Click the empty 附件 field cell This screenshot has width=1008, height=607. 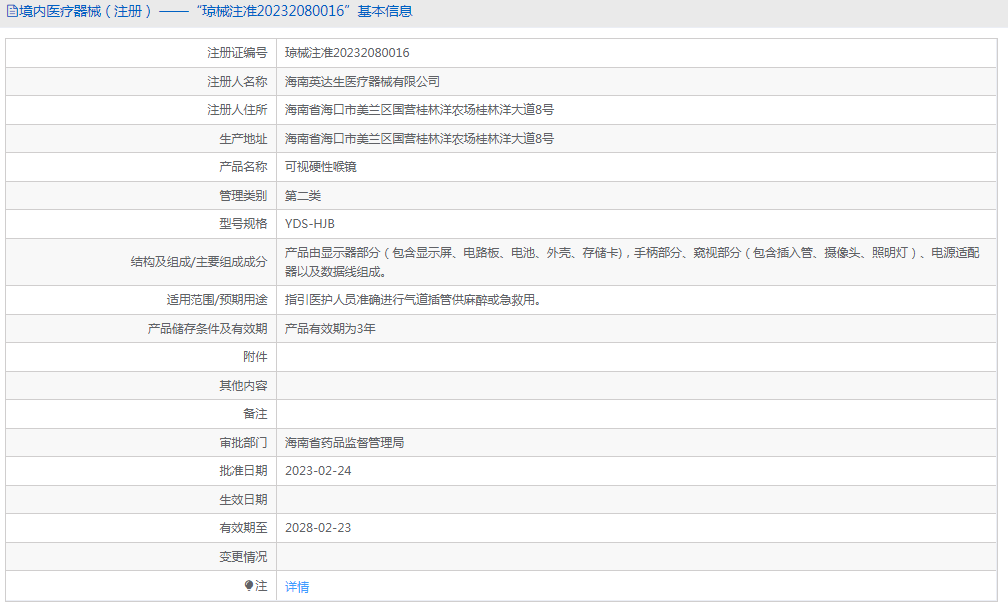pos(636,357)
